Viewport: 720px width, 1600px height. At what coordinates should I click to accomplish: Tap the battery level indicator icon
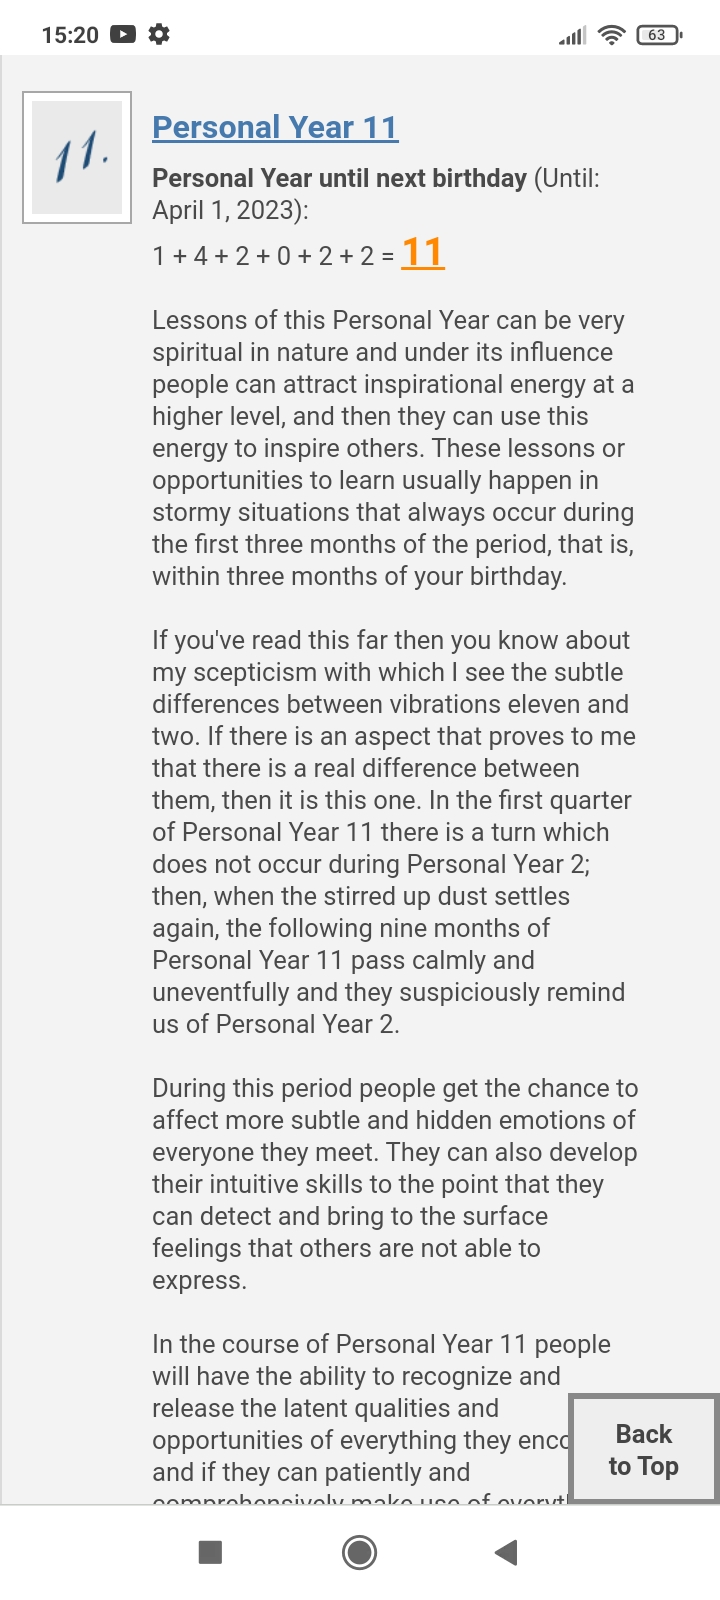coord(658,35)
